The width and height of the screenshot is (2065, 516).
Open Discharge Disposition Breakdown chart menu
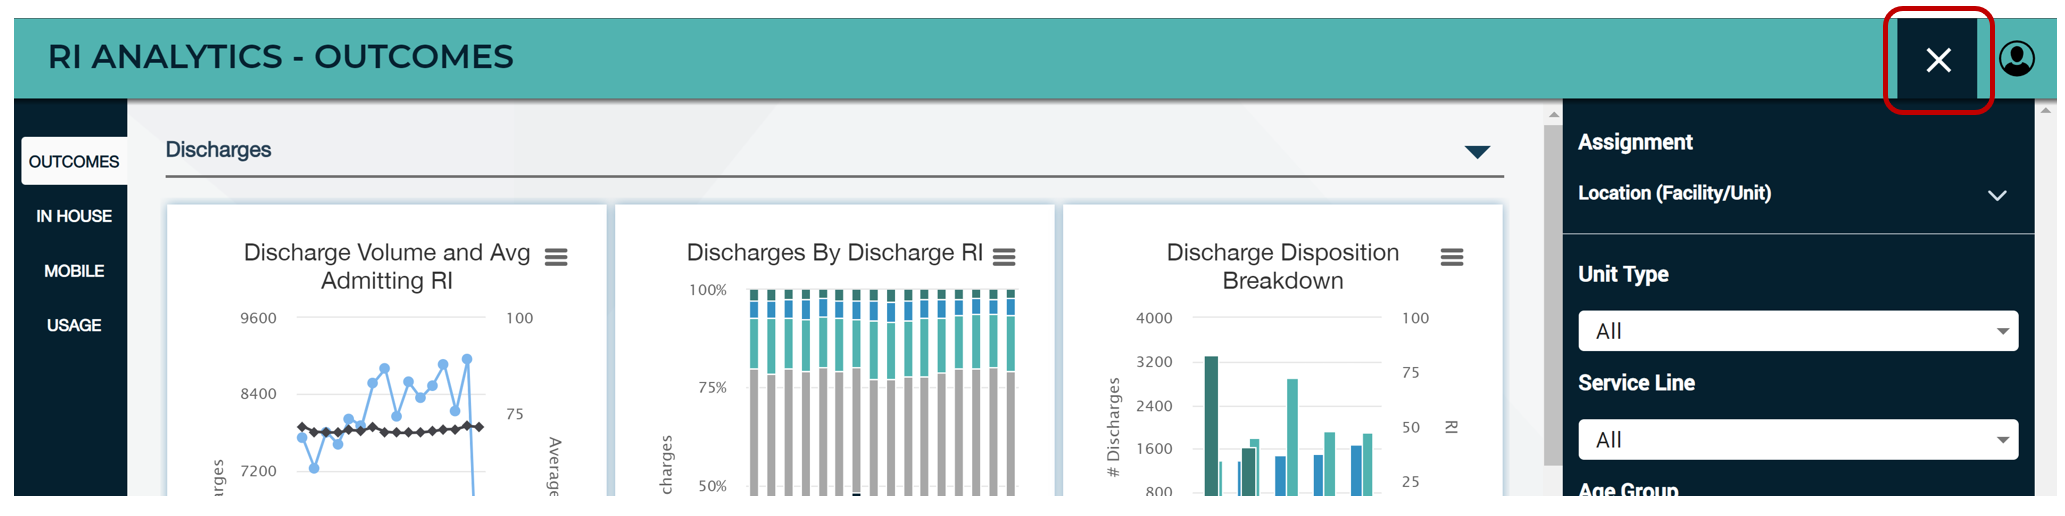1451,257
